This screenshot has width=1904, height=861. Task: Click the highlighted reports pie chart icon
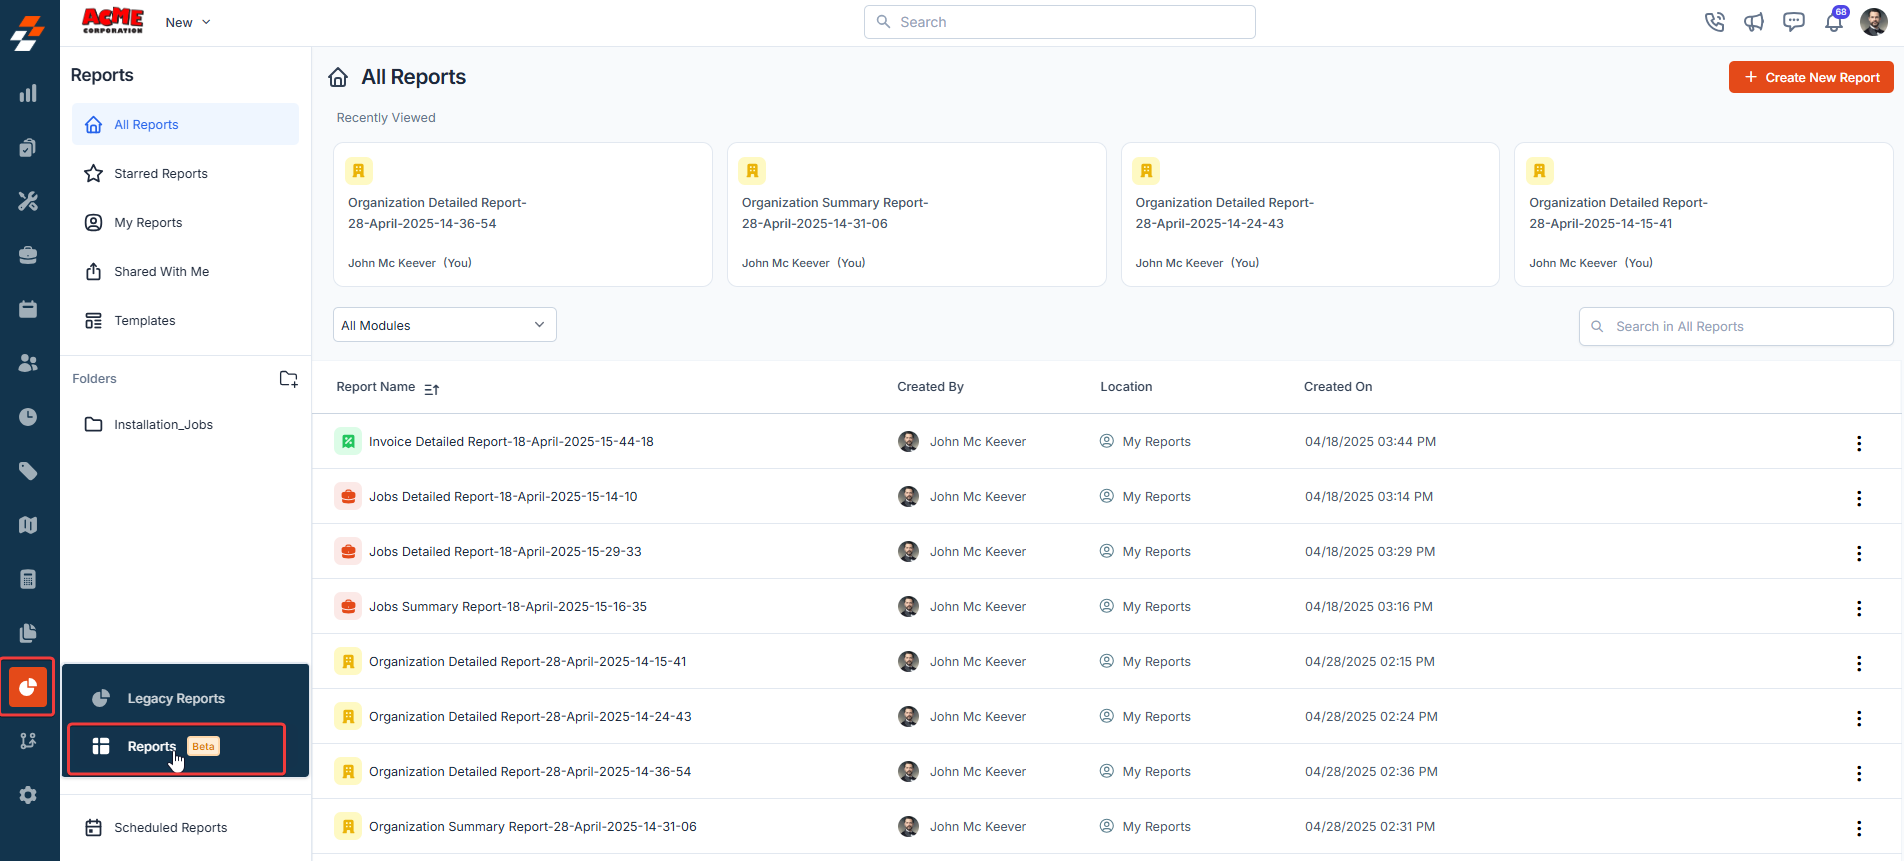click(28, 687)
